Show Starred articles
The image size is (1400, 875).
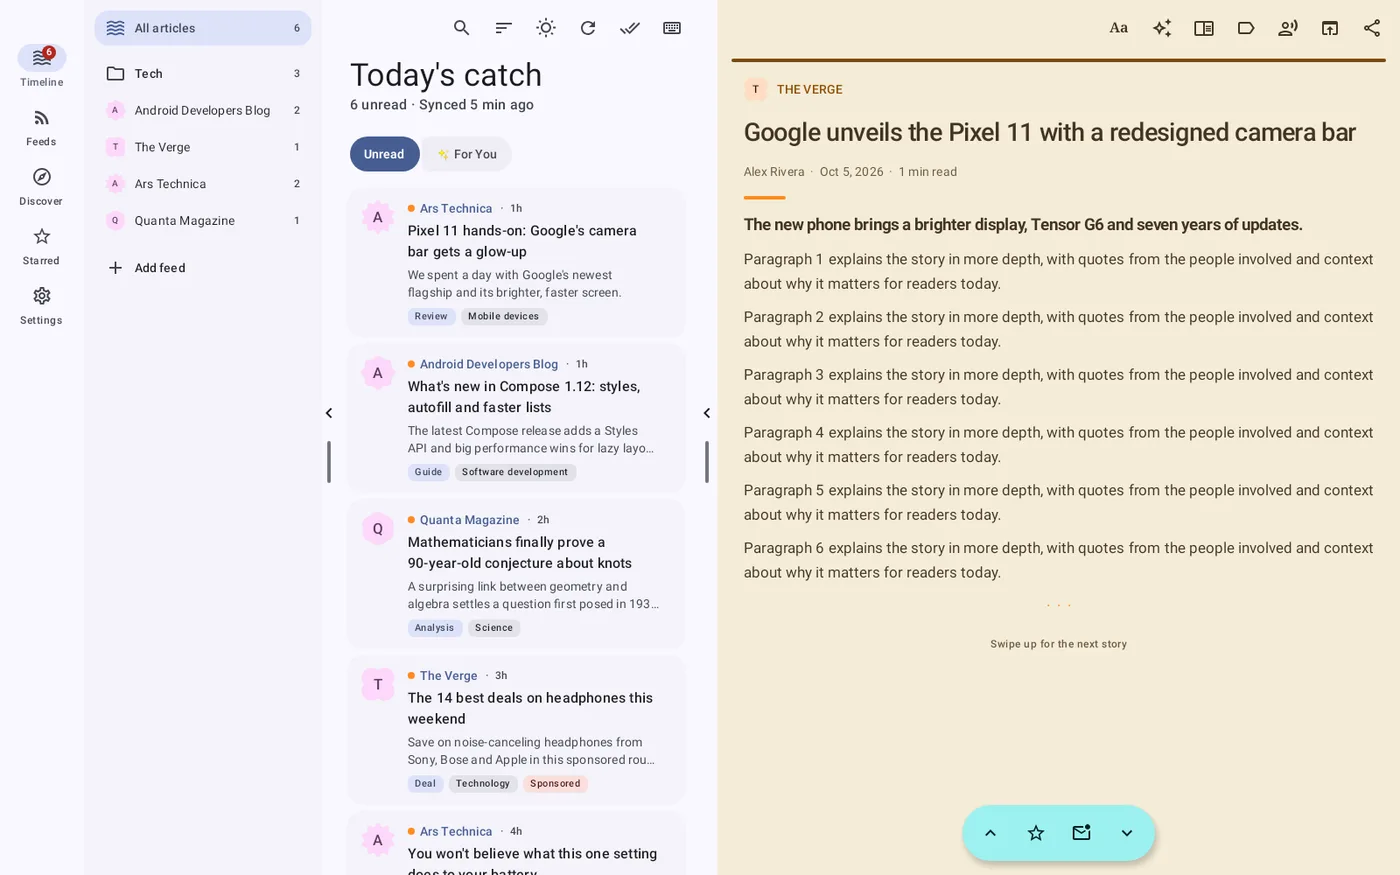[x=41, y=247]
